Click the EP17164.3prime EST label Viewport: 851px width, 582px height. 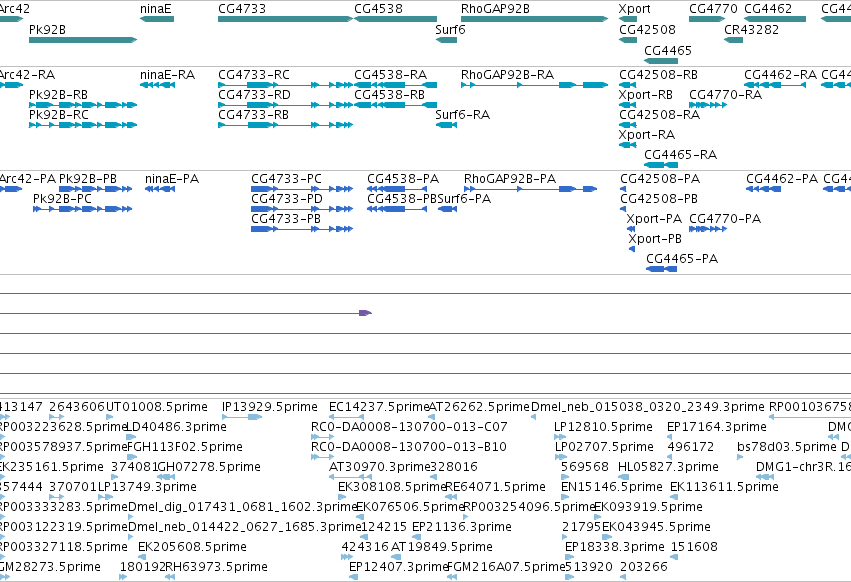[x=717, y=427]
